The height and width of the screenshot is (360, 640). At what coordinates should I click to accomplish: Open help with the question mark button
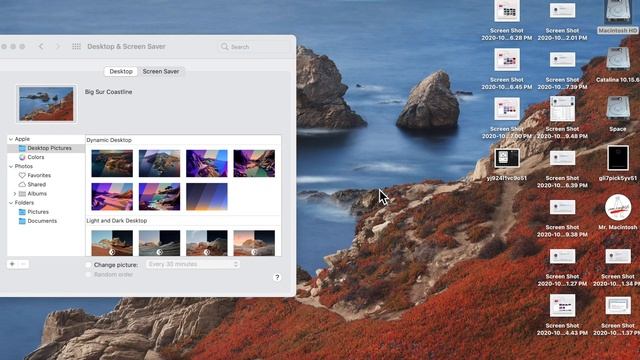coord(277,277)
